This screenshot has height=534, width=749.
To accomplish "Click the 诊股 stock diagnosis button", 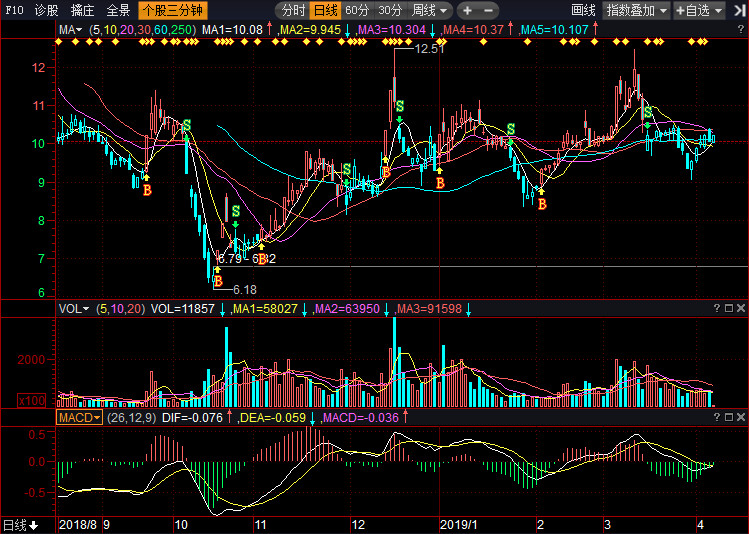I will coord(46,10).
